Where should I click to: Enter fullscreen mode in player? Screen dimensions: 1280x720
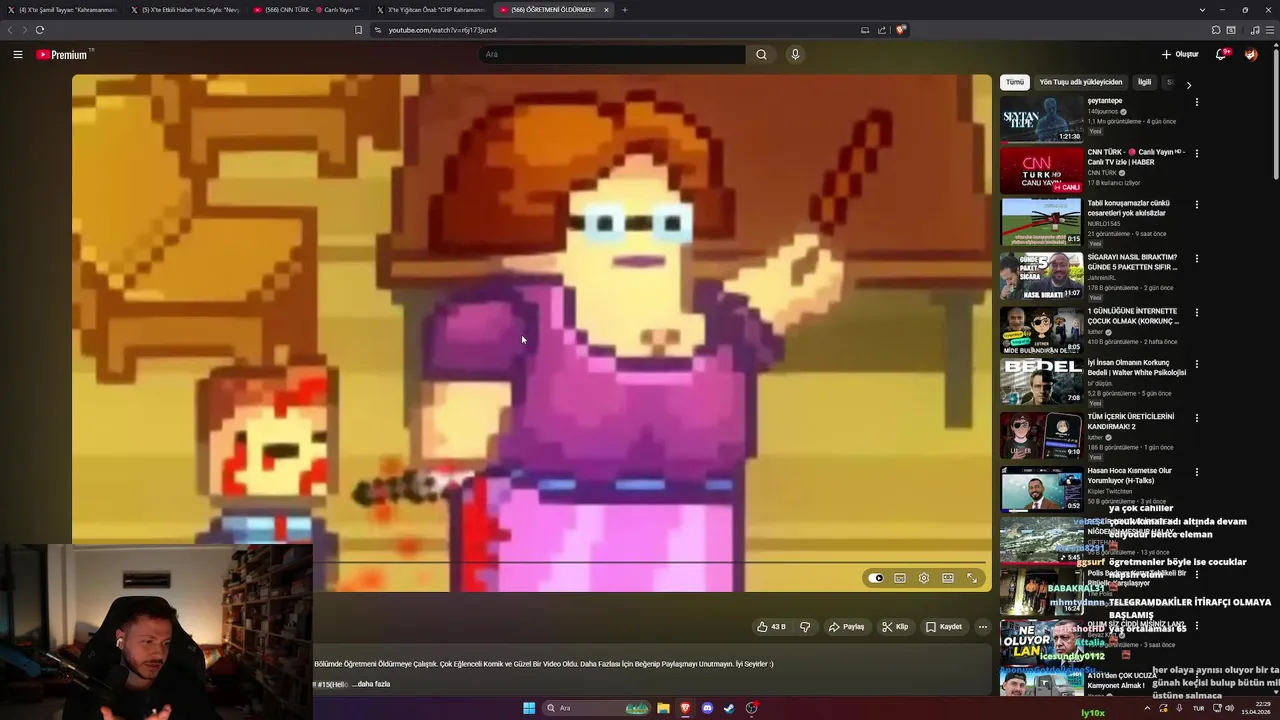pos(972,578)
